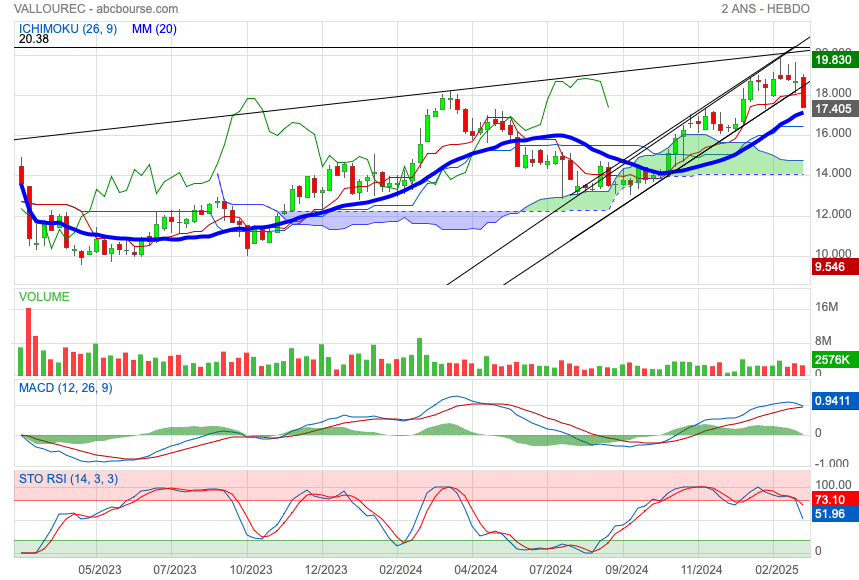Select the green 19.830 price tag
Viewport: 859px width, 580px height.
click(834, 60)
